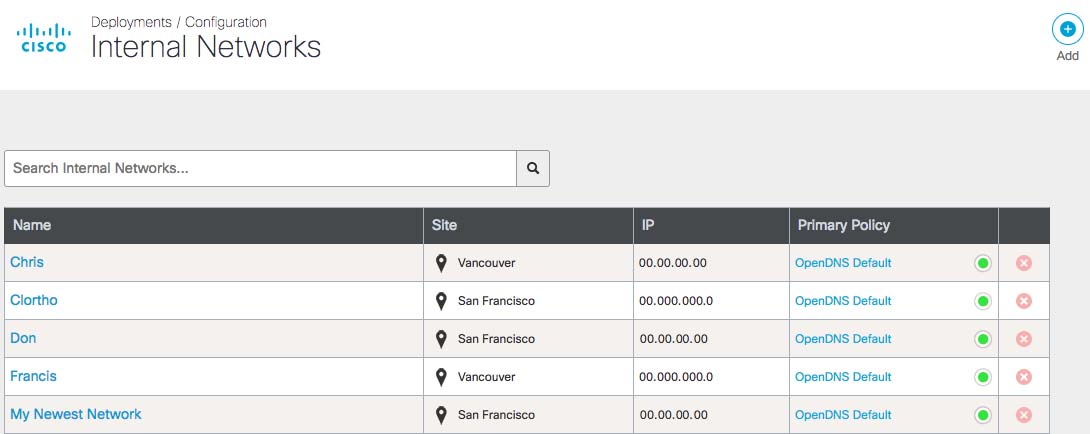Click the green status indicator for Clortho
Image resolution: width=1090 pixels, height=434 pixels.
[983, 301]
